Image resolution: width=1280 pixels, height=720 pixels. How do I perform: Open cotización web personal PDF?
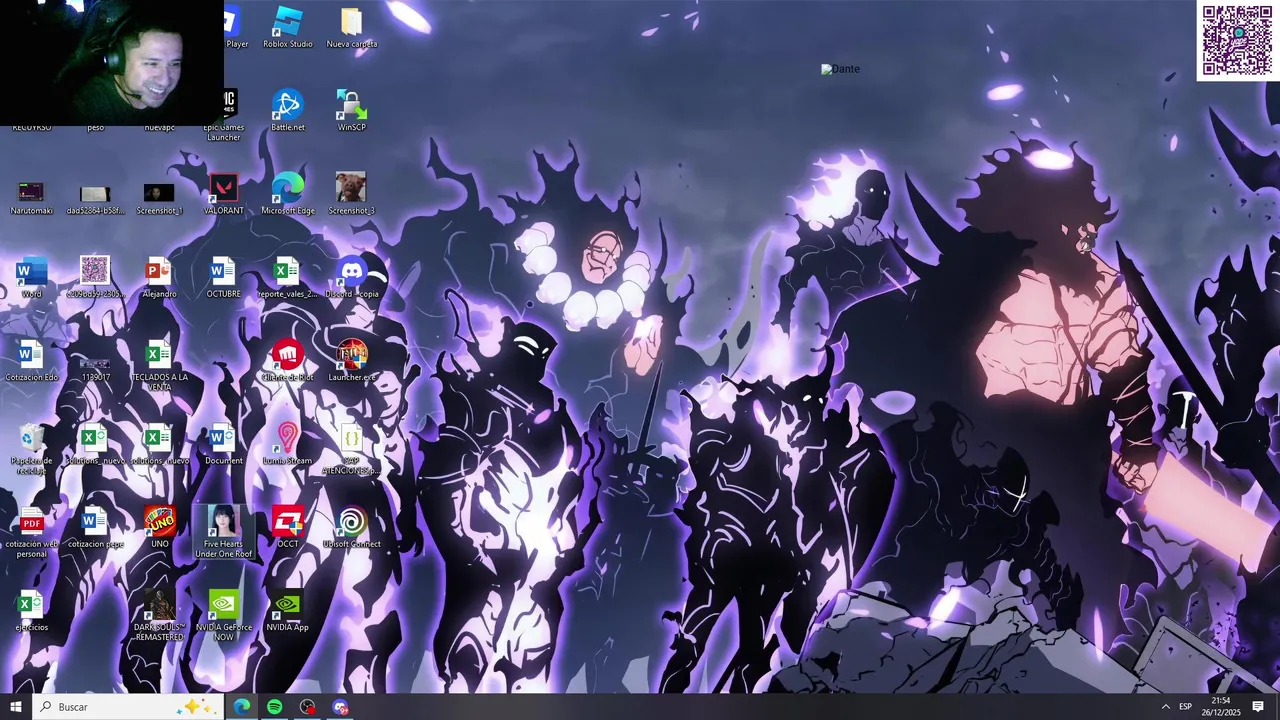[x=31, y=532]
